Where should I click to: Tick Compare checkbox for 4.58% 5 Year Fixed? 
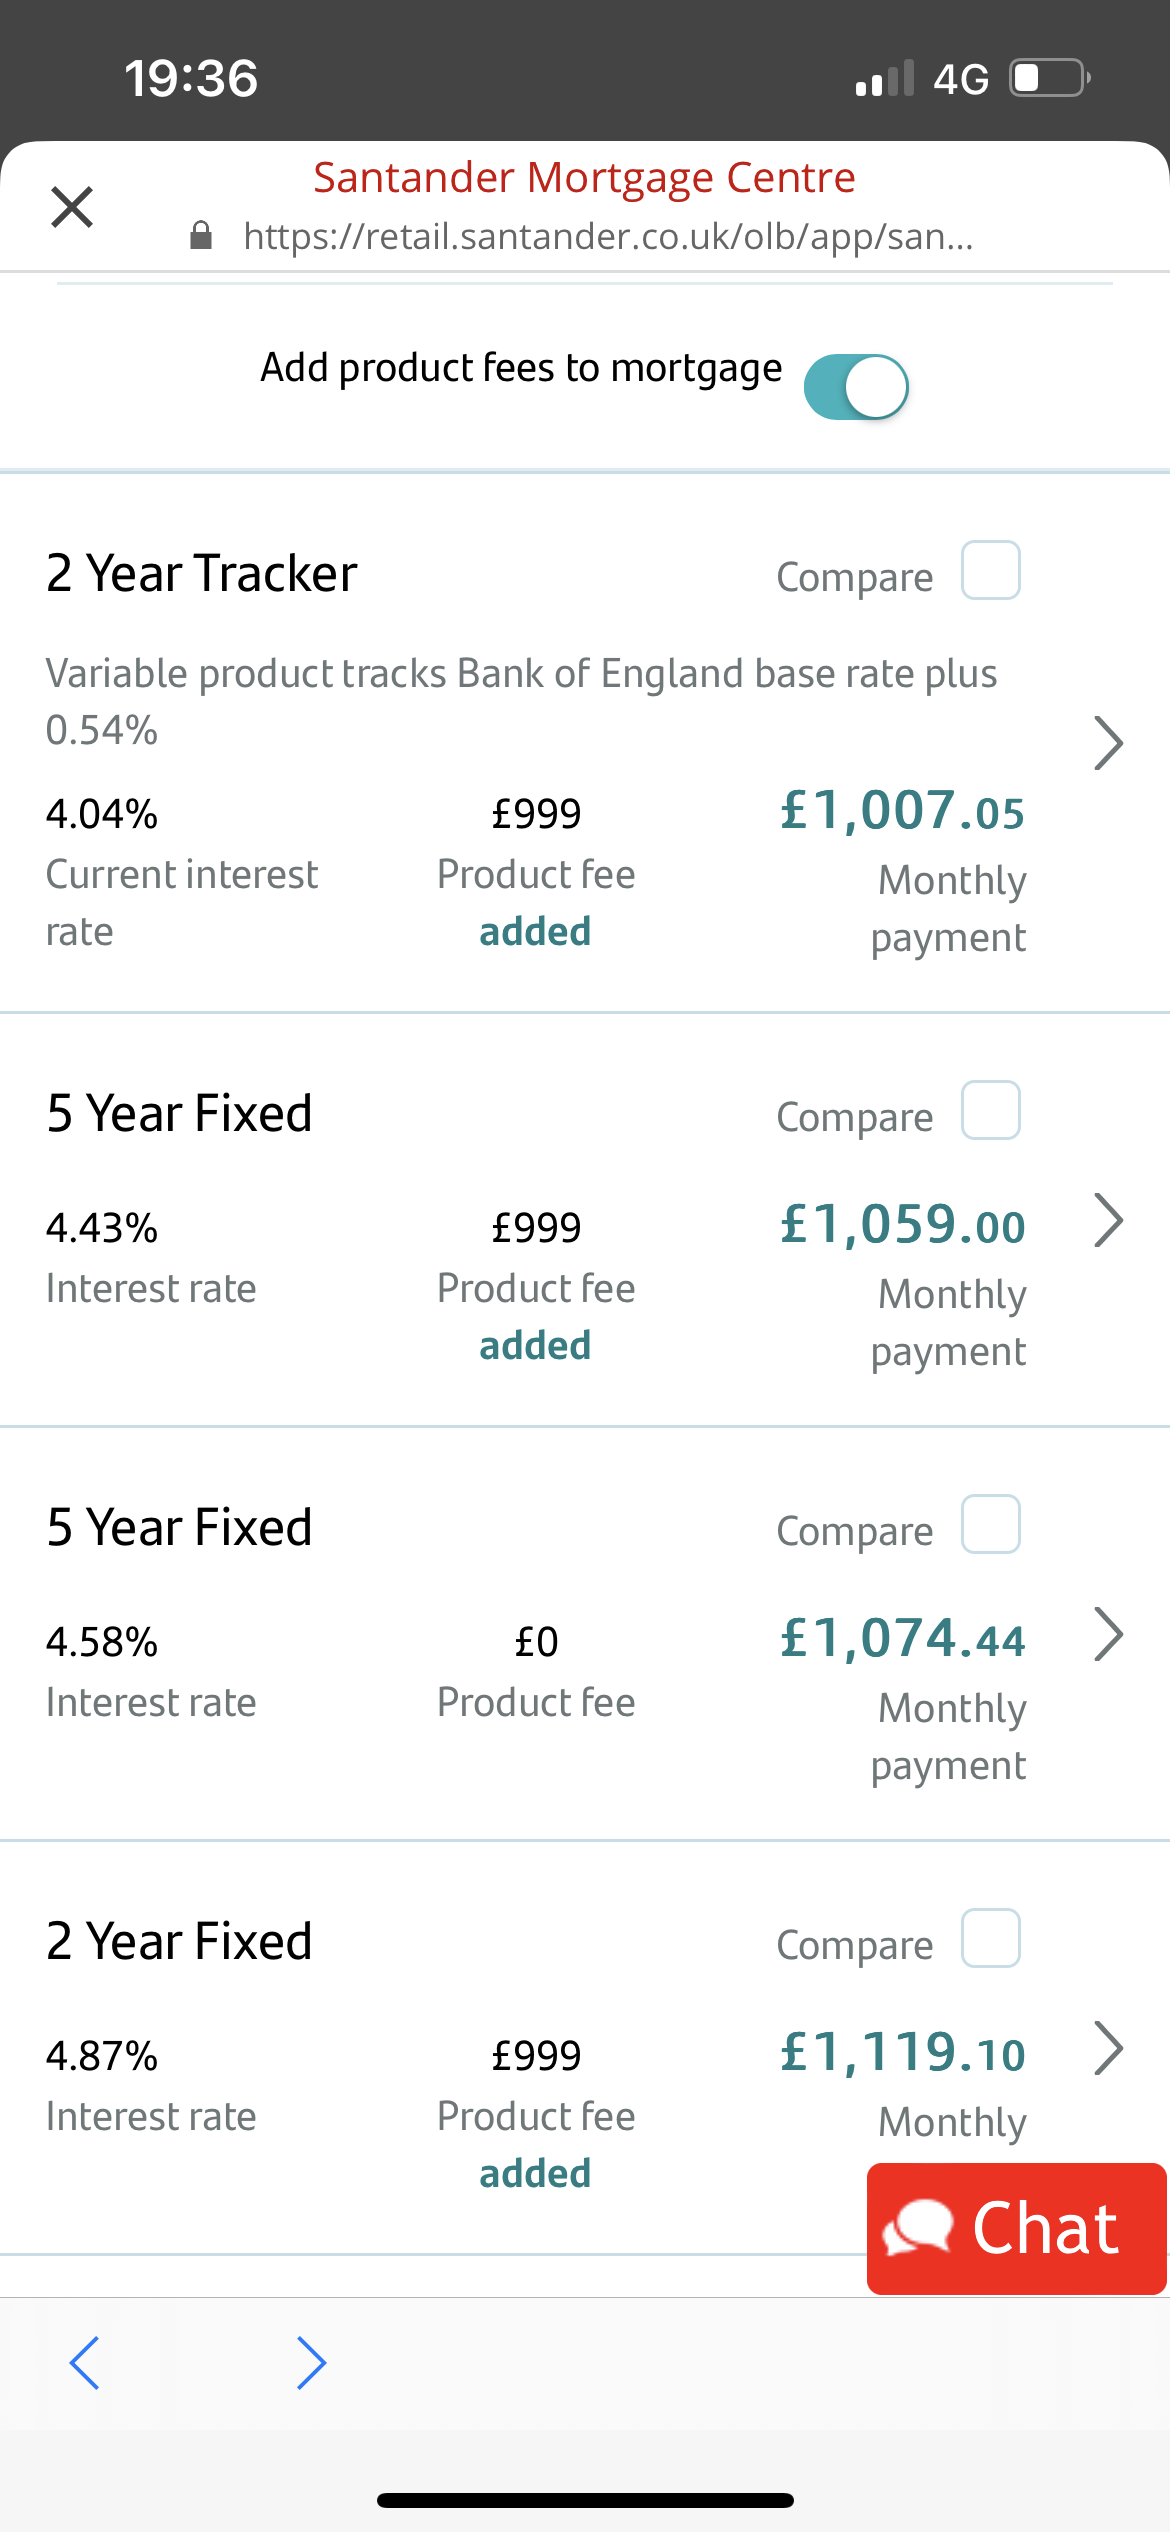pos(990,1524)
